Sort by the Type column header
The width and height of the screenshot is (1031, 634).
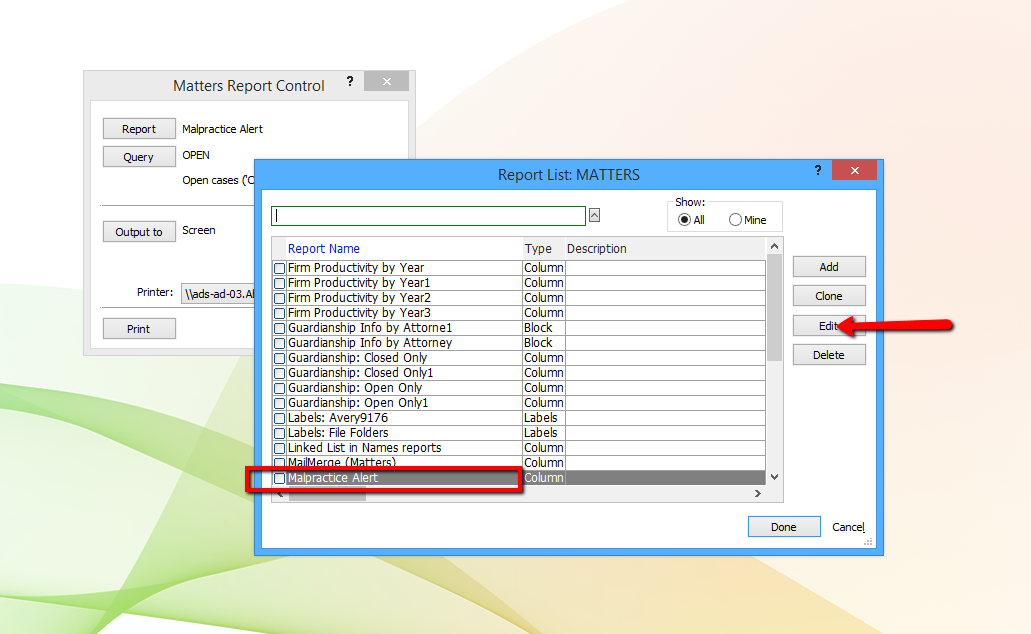[x=538, y=249]
